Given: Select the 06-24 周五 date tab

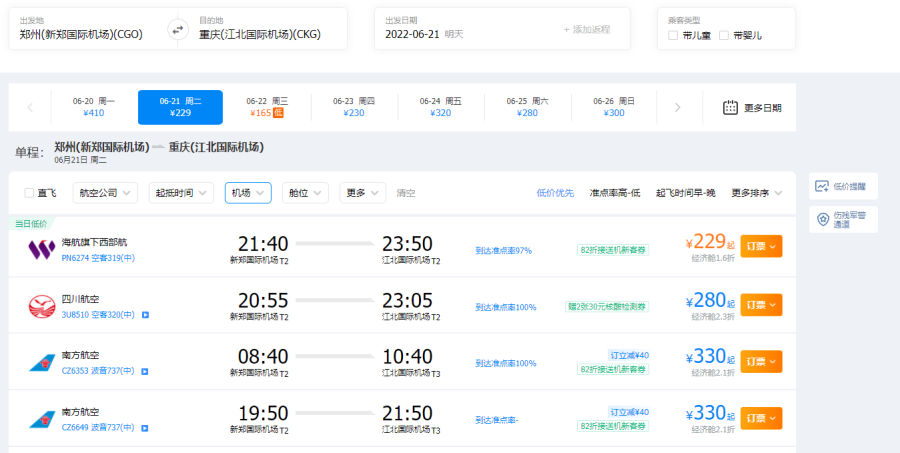Looking at the screenshot, I should pos(441,107).
